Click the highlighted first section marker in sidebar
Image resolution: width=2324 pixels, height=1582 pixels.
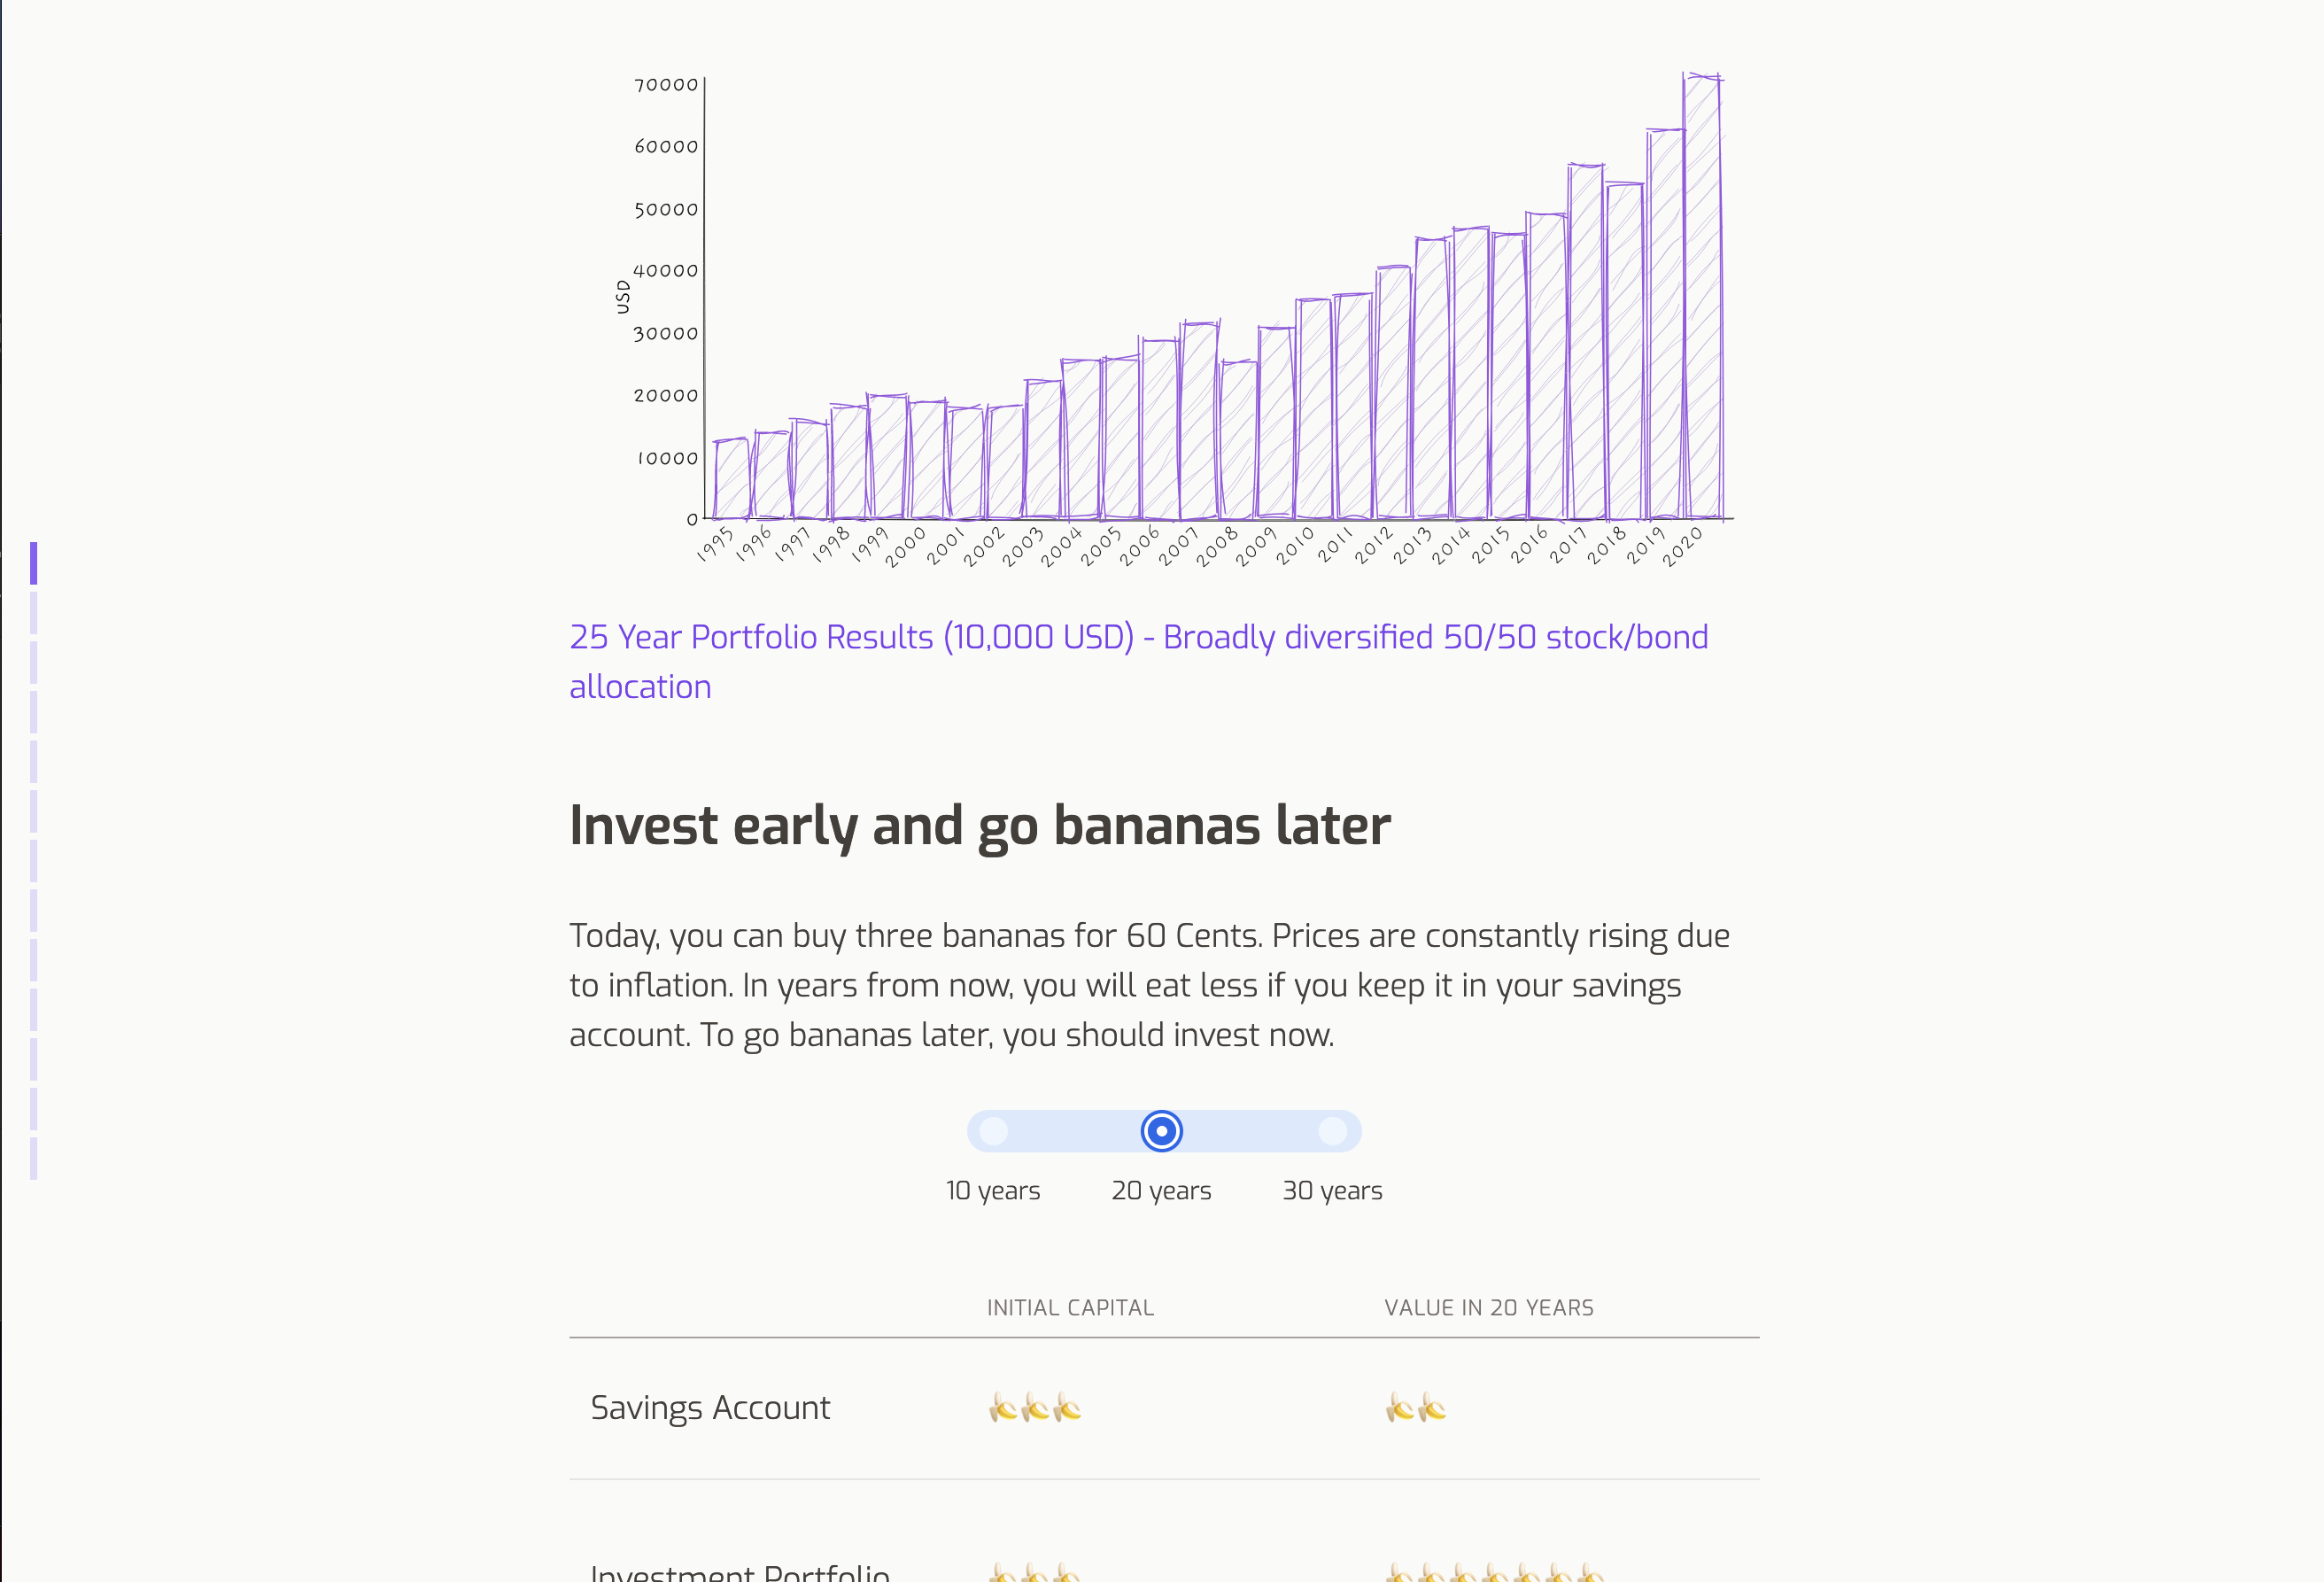33,563
